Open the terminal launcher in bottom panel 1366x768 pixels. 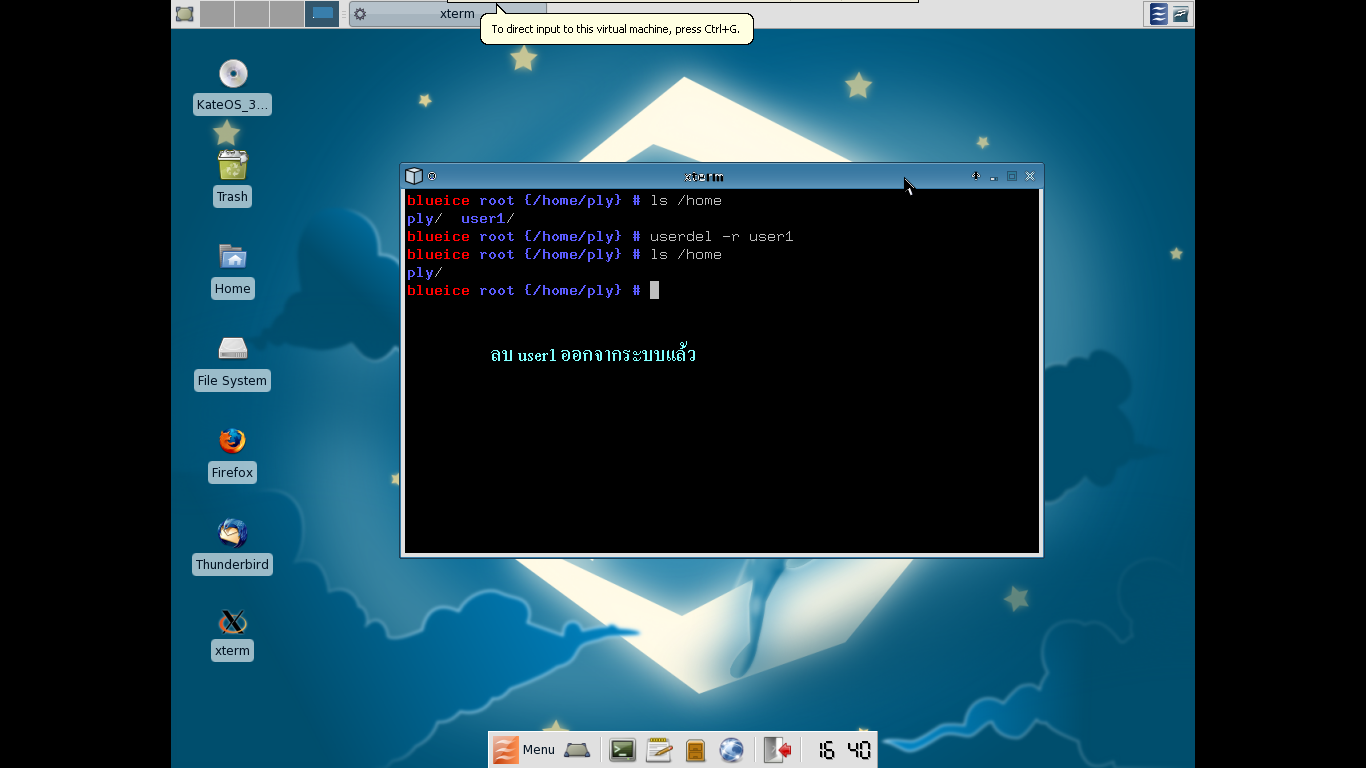coord(623,750)
